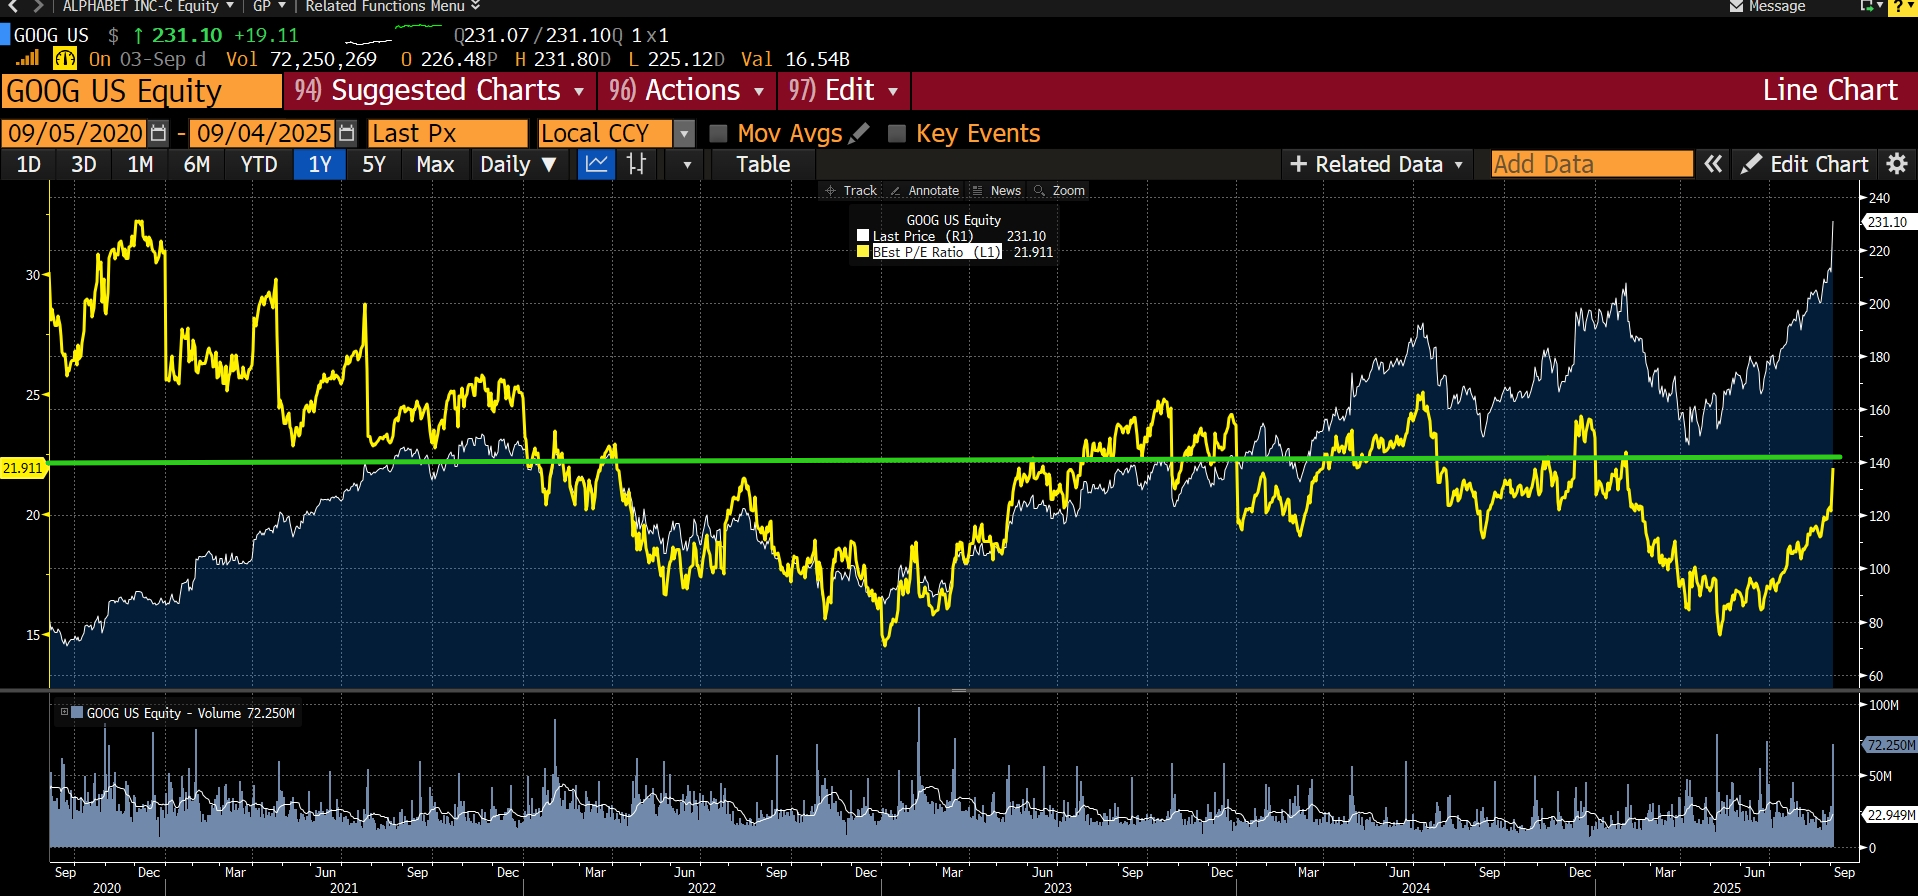Select the YTD time range
The height and width of the screenshot is (896, 1918).
coord(259,164)
